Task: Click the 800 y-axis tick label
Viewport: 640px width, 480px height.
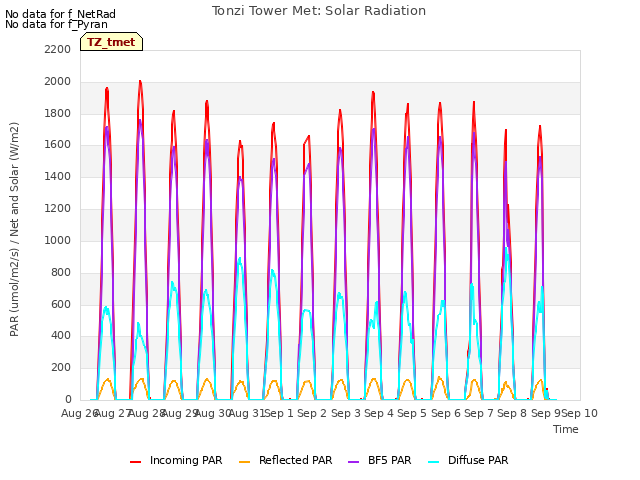Action: click(61, 272)
